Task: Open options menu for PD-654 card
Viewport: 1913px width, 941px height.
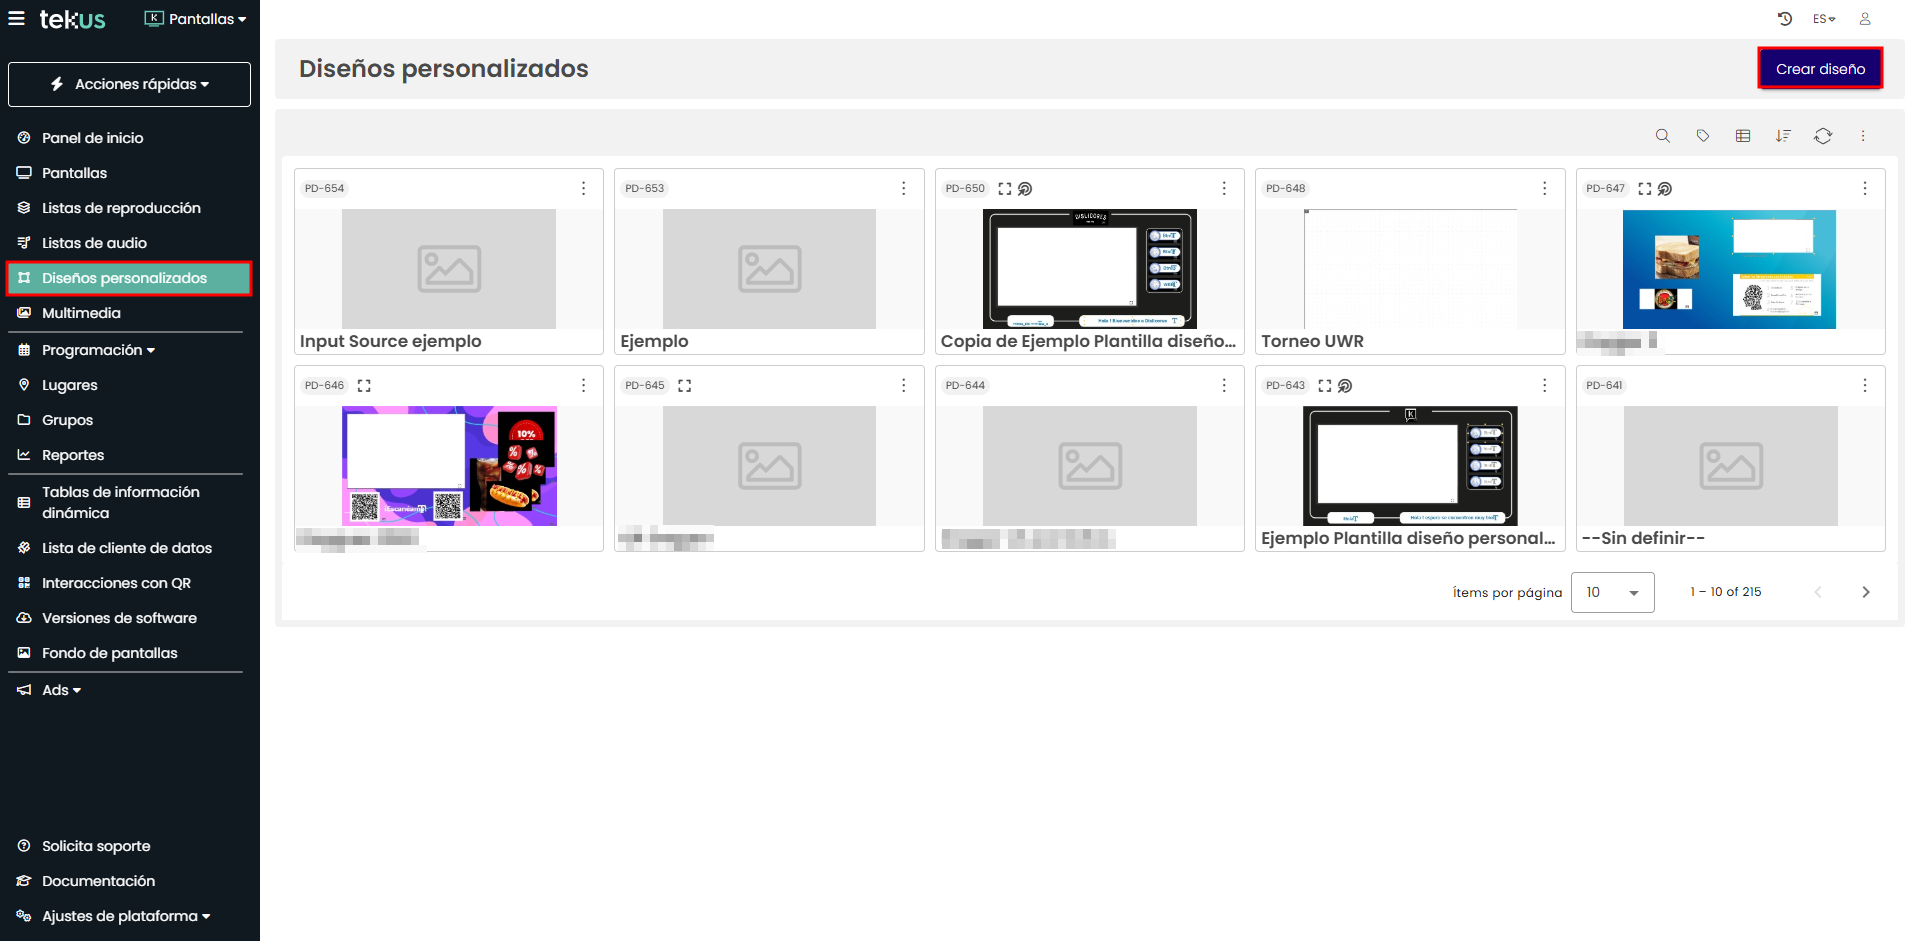Action: click(583, 188)
